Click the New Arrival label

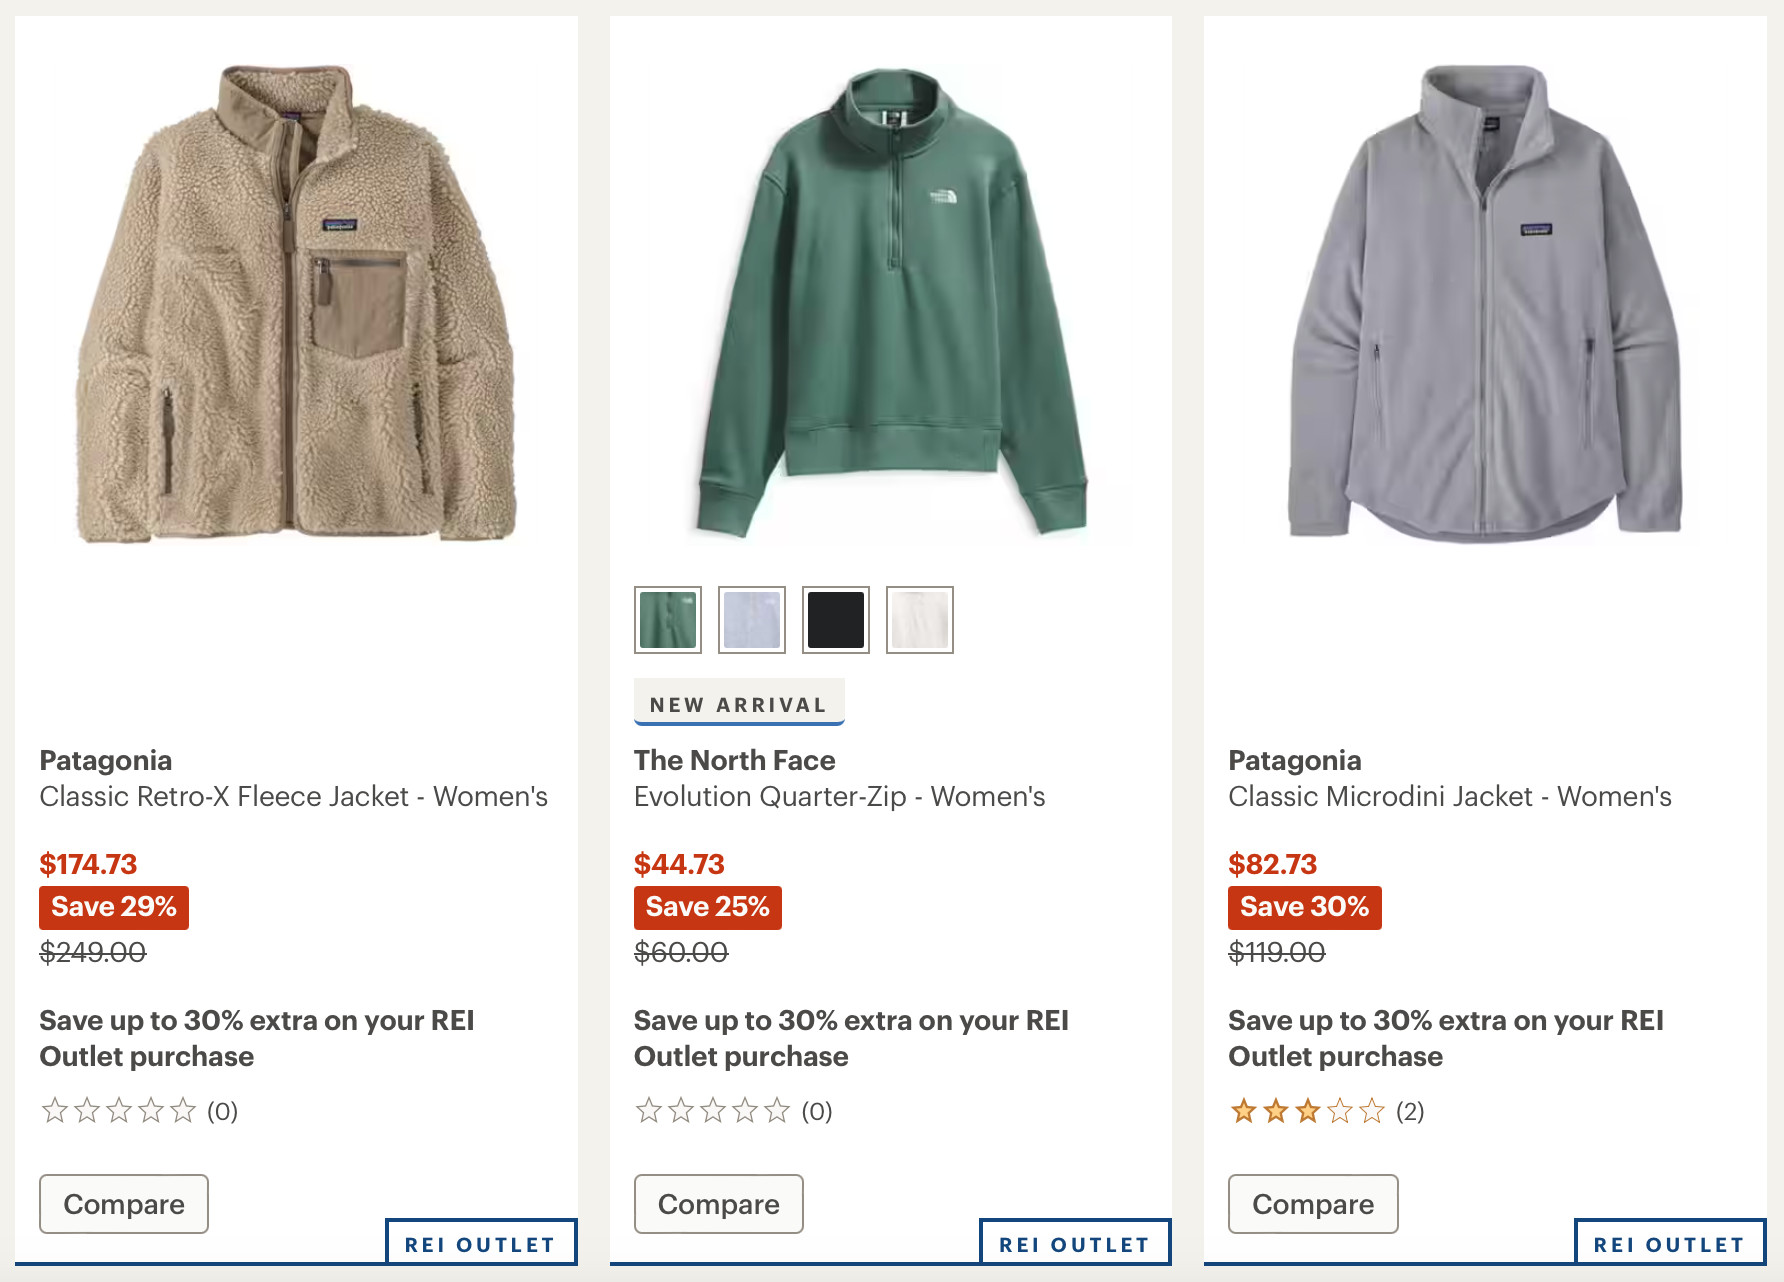(x=739, y=704)
